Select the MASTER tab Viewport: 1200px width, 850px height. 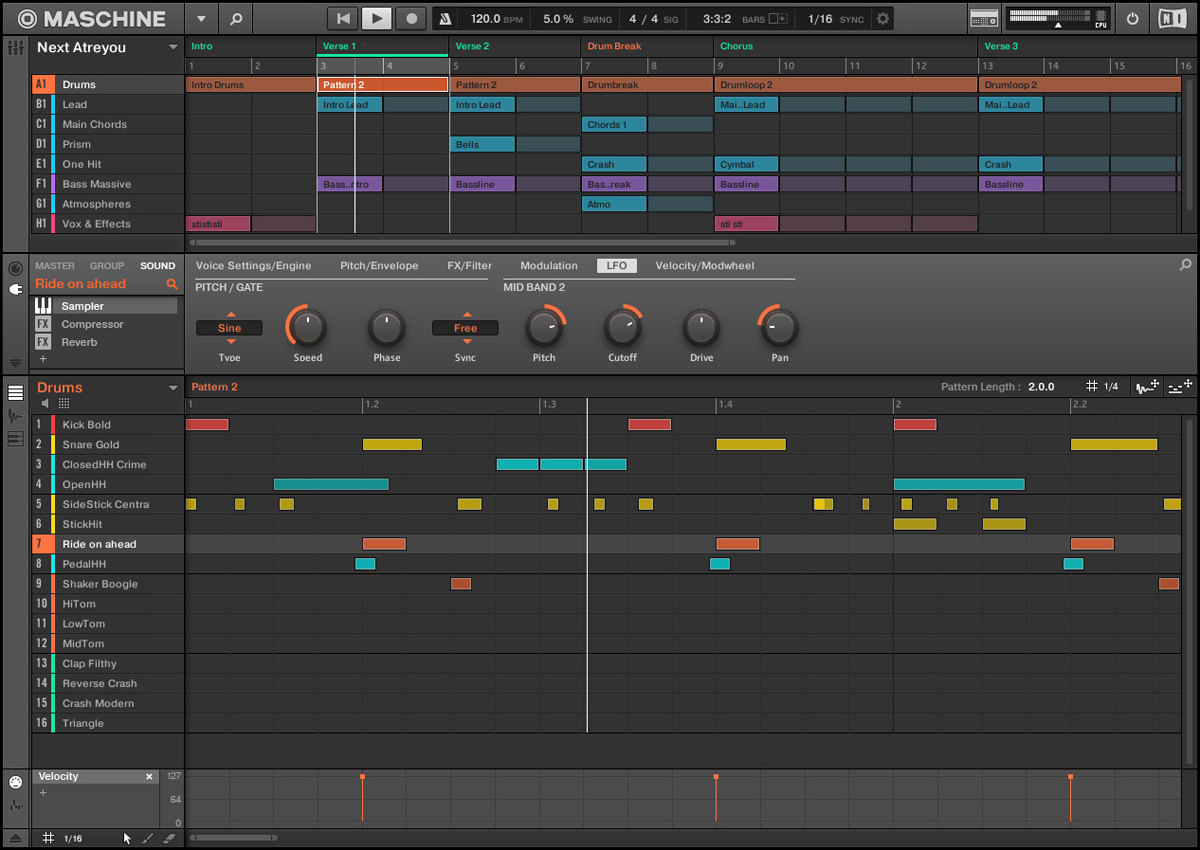[x=55, y=266]
